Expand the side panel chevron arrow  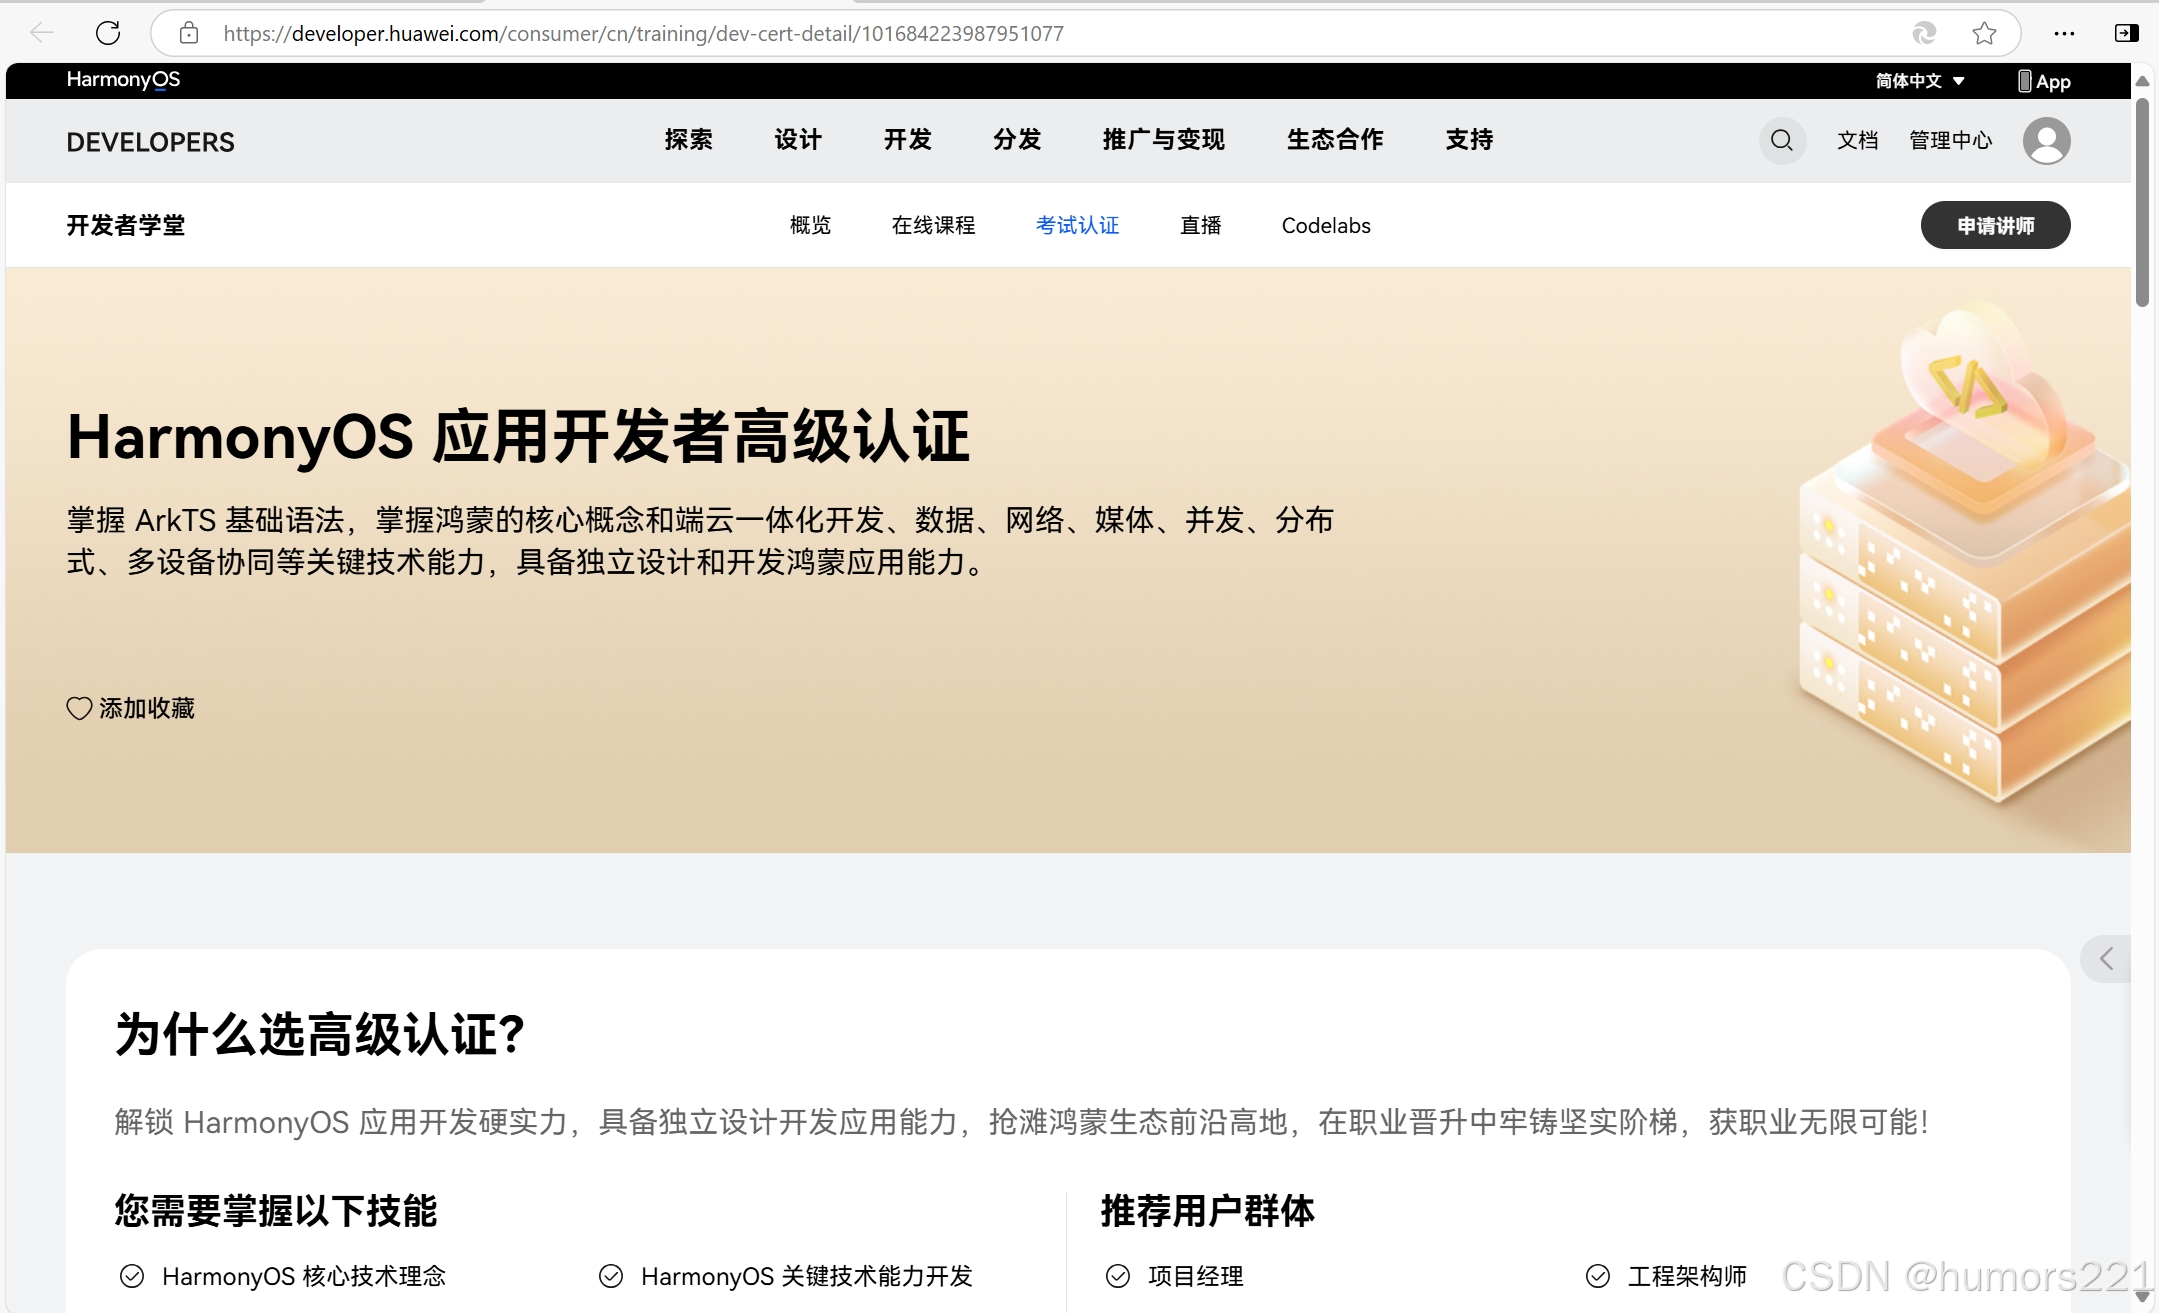coord(2106,959)
